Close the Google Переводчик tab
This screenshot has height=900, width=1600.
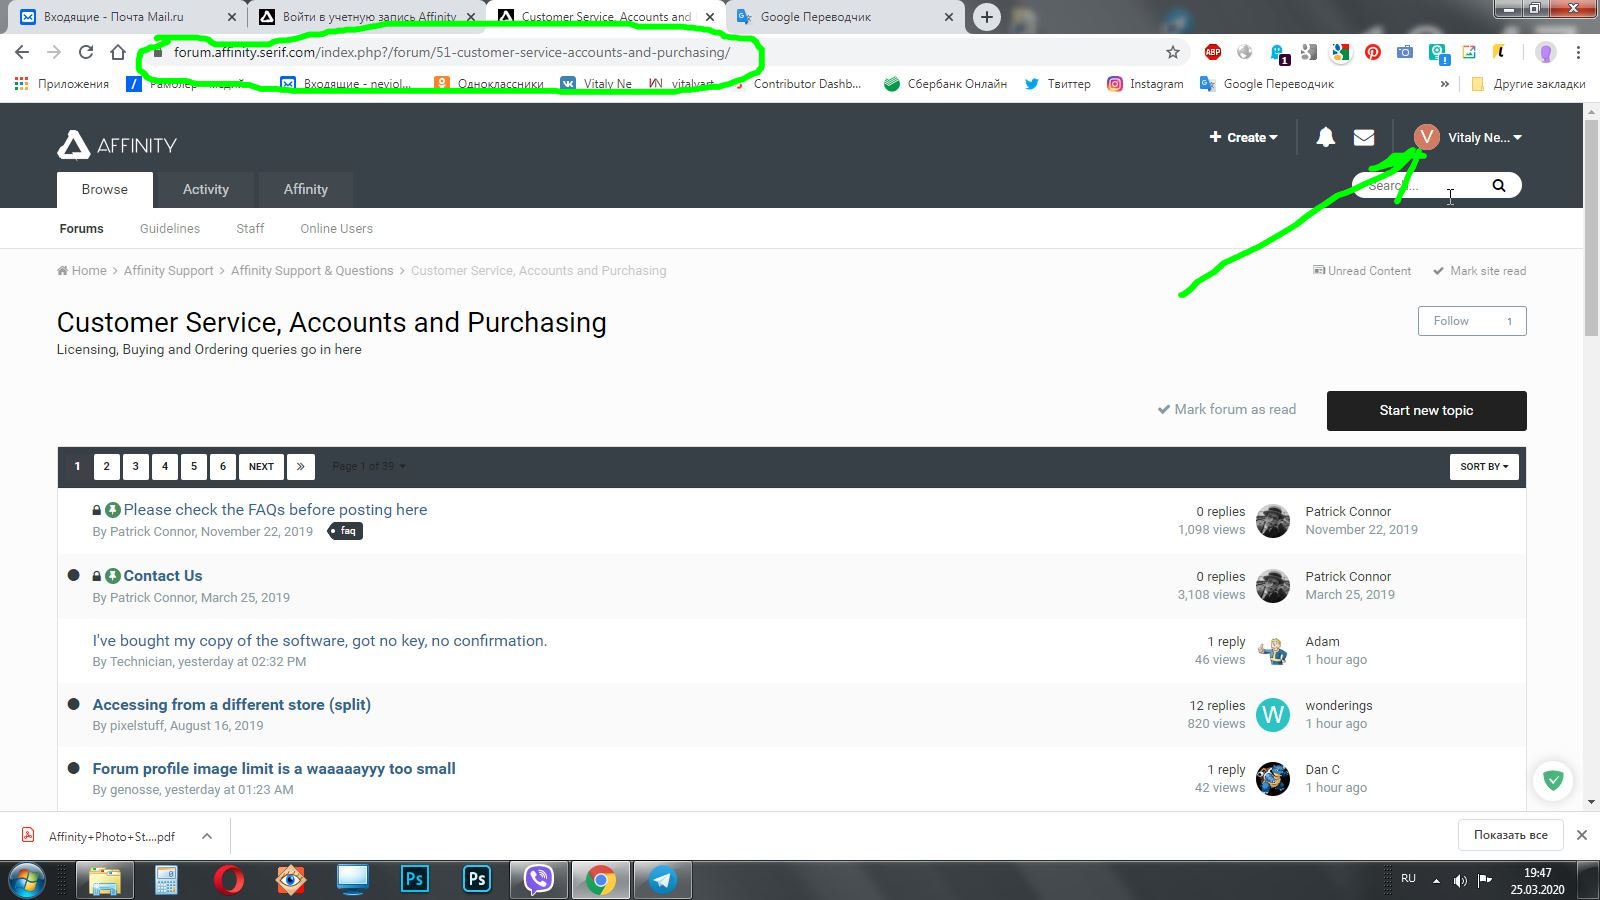tap(949, 17)
